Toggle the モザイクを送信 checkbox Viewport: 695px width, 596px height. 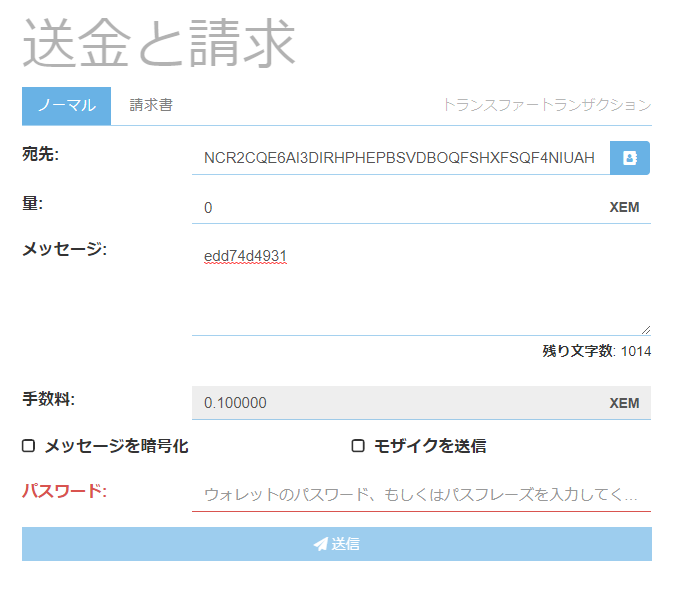coord(358,446)
